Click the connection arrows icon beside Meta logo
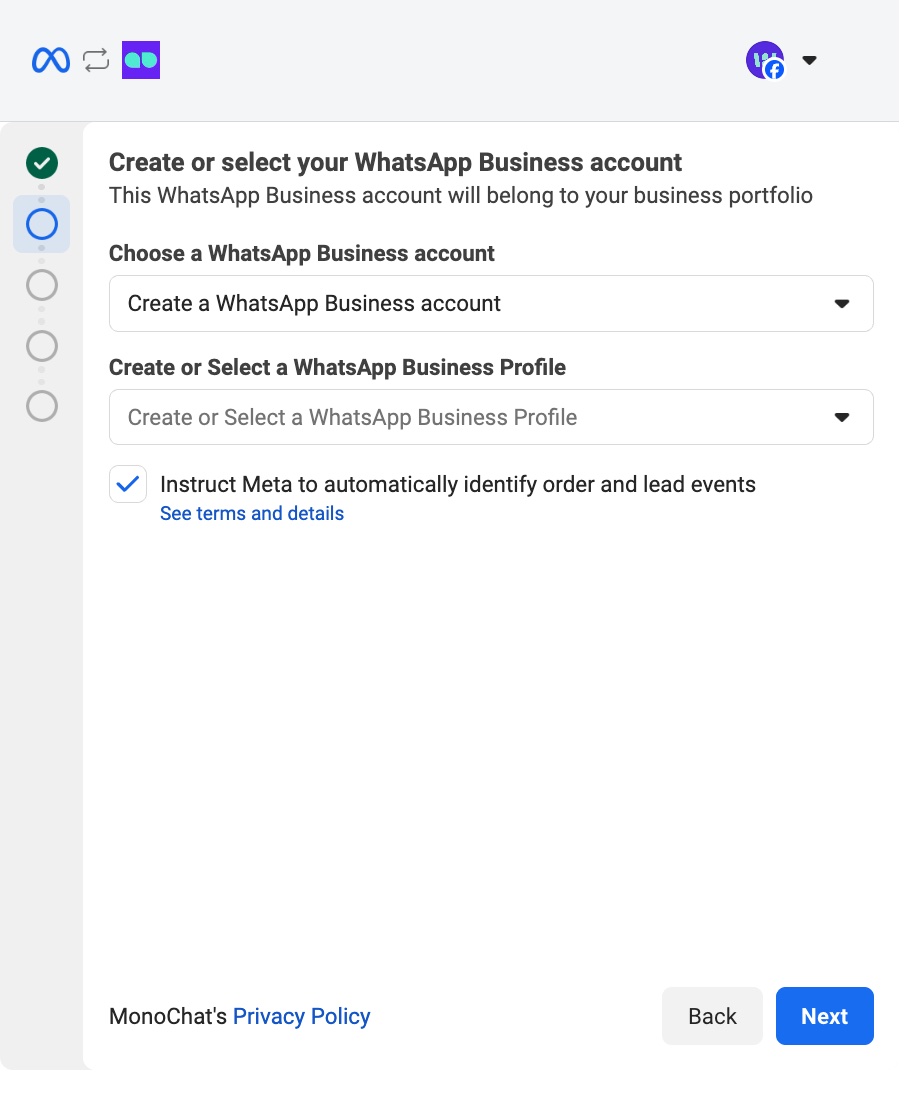This screenshot has height=1094, width=904. click(95, 60)
